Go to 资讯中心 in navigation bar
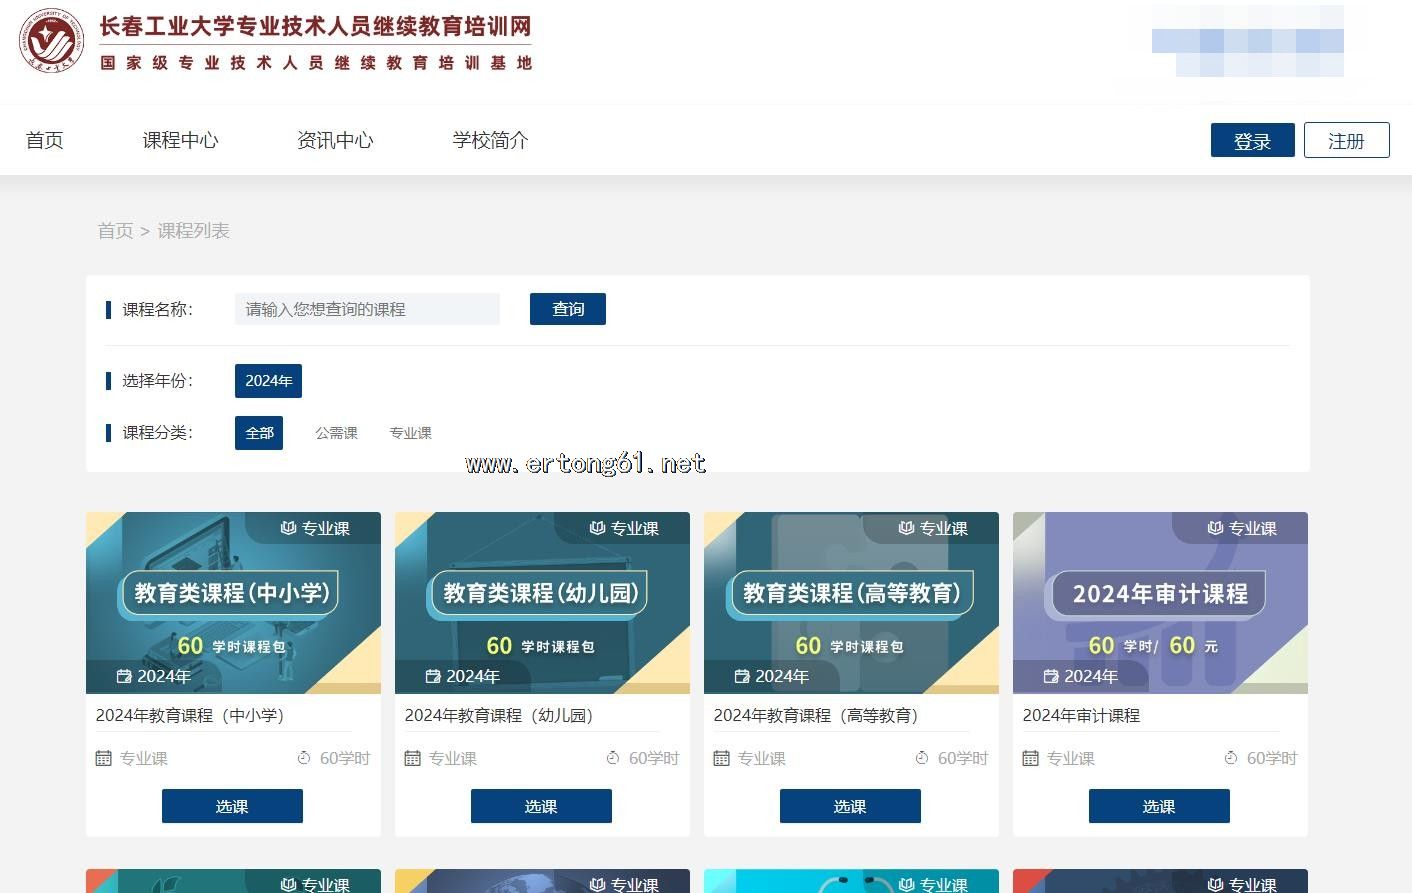The height and width of the screenshot is (893, 1412). 335,140
